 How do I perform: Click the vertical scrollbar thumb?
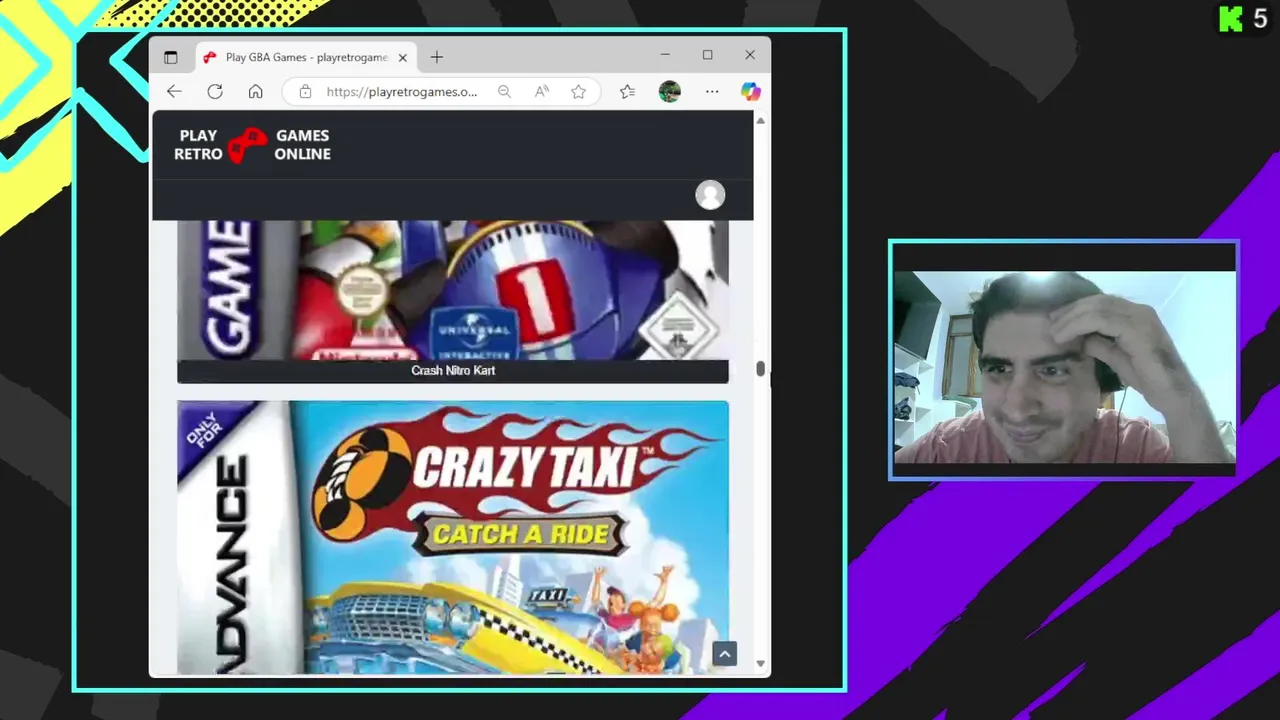pos(760,369)
